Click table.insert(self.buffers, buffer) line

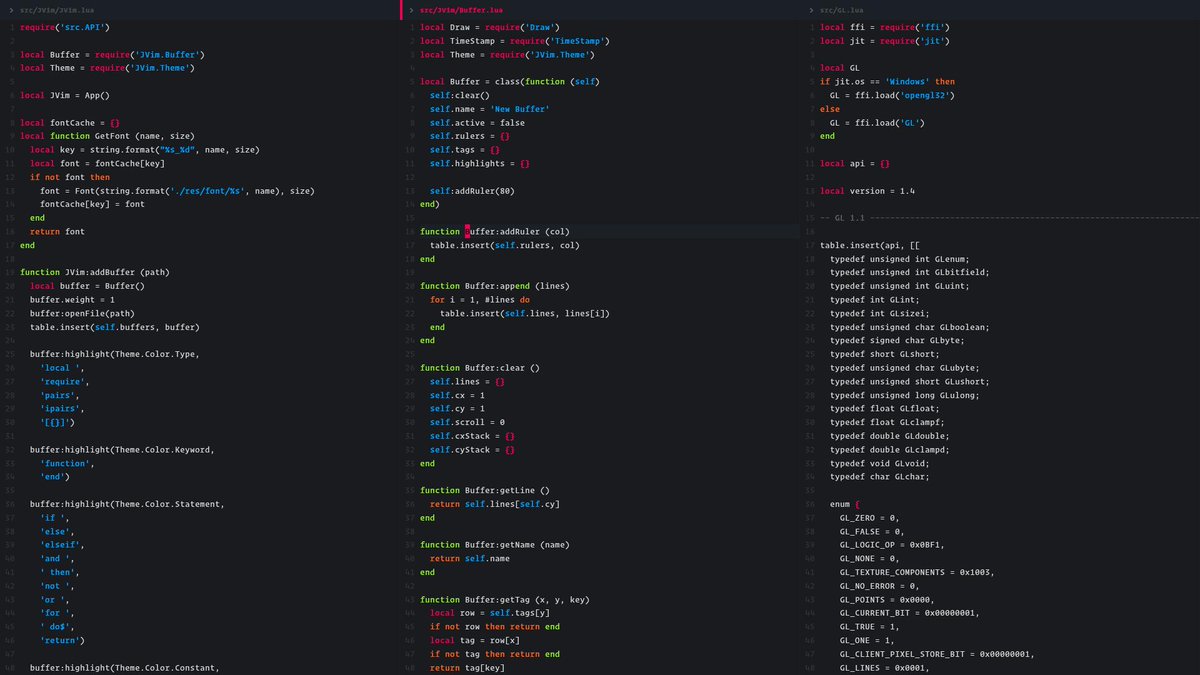coord(115,327)
